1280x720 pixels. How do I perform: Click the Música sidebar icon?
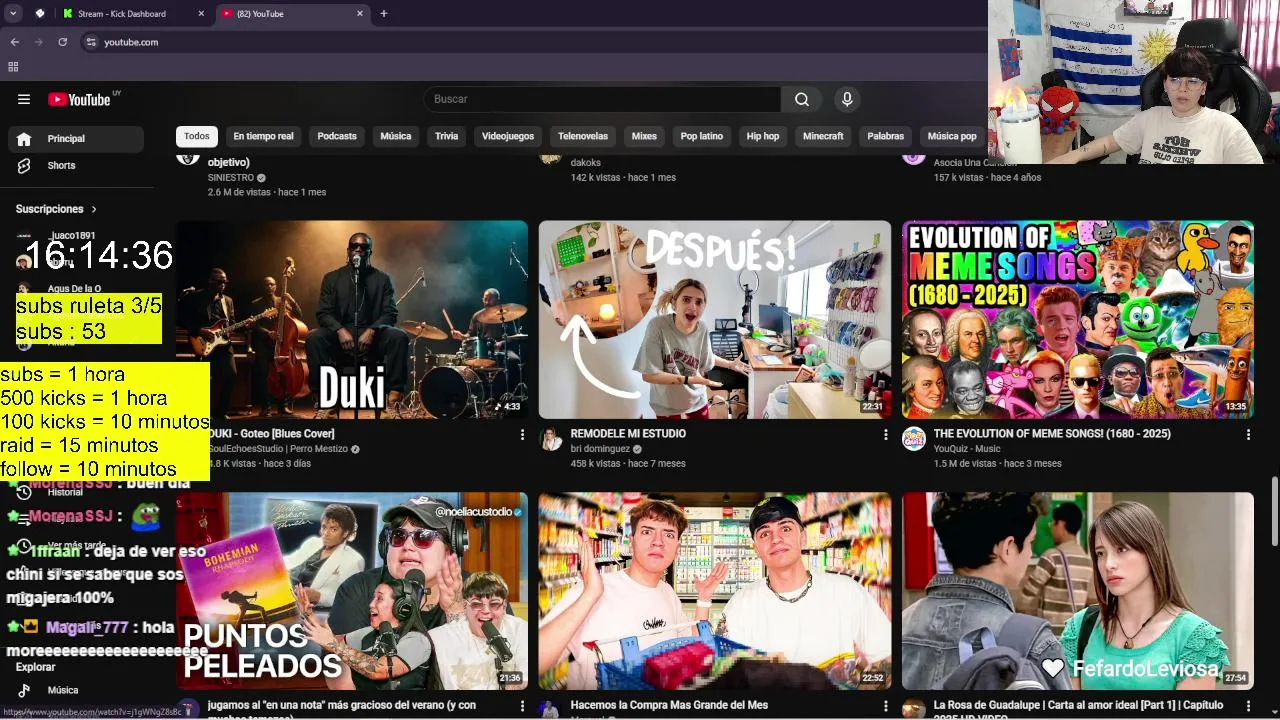(24, 690)
